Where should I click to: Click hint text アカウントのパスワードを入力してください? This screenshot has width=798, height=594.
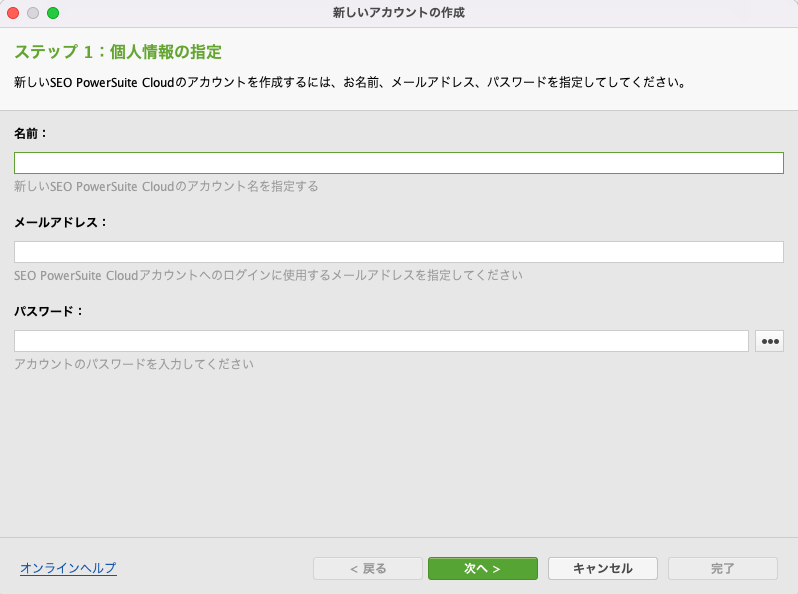[134, 364]
